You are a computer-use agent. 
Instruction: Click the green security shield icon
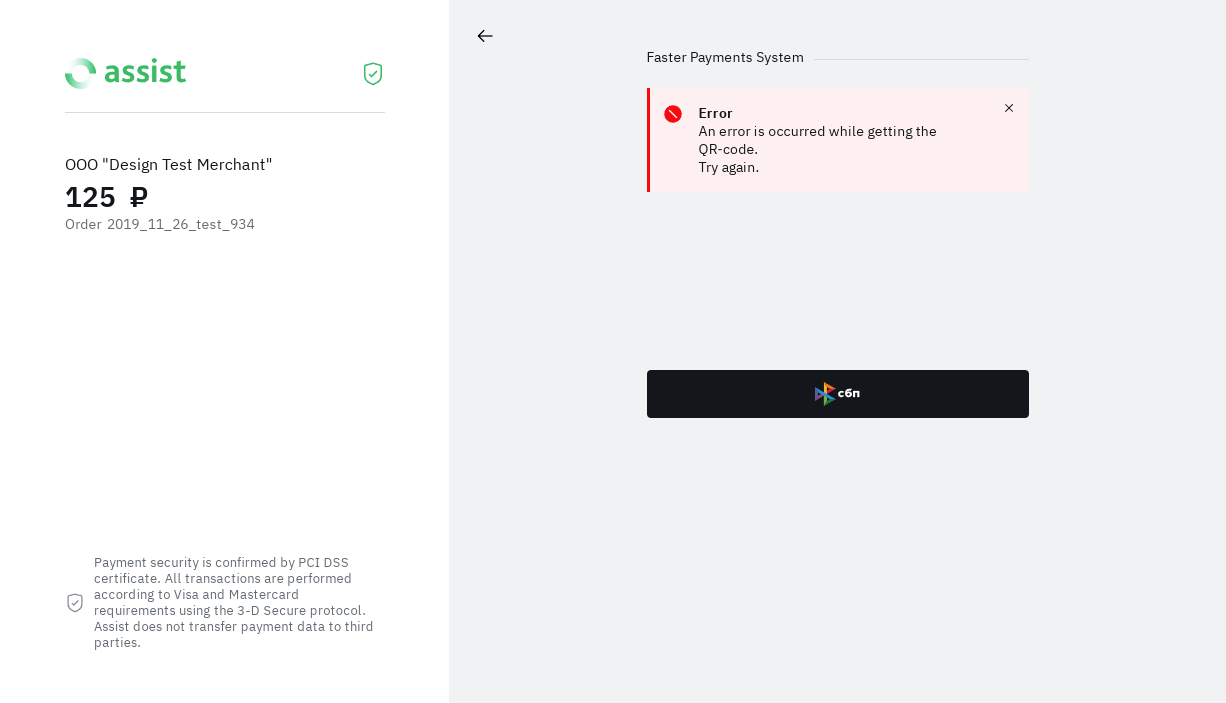[x=373, y=74]
